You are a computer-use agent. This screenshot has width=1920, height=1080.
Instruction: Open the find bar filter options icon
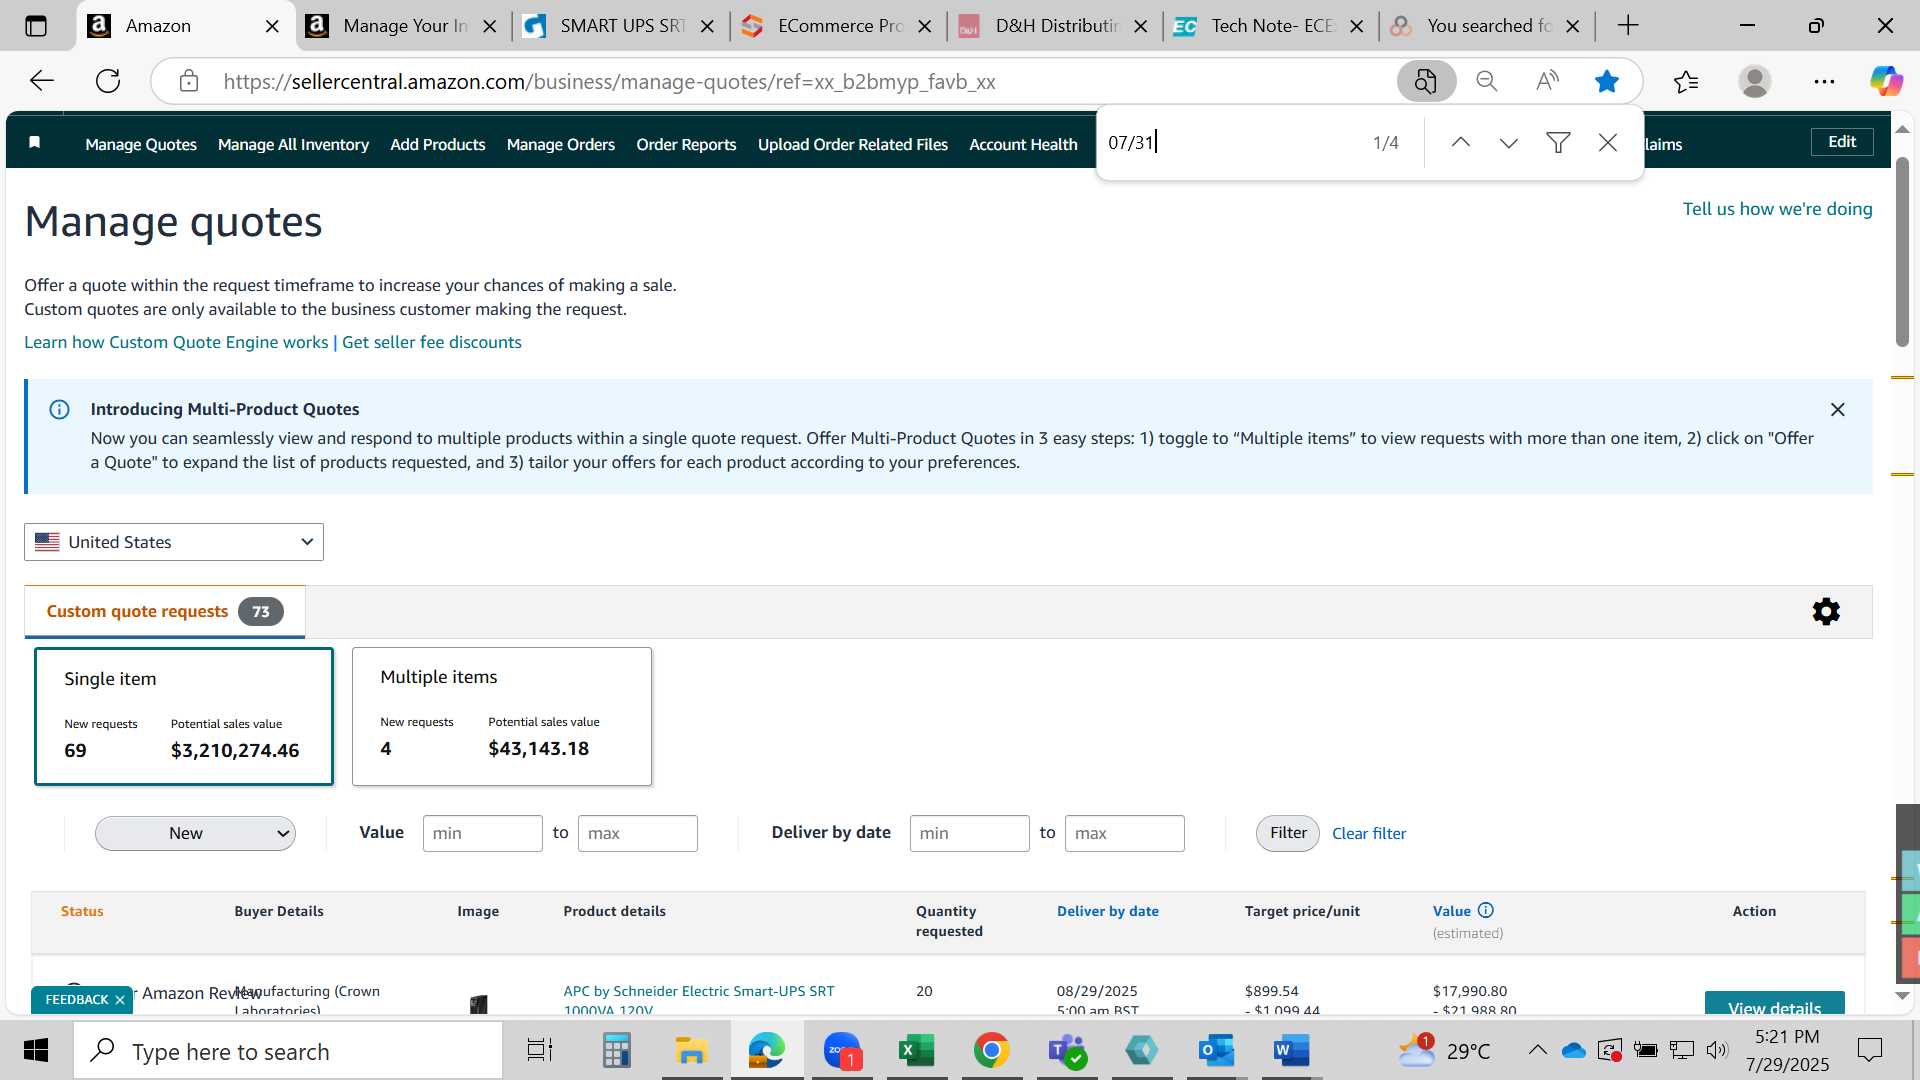[1558, 143]
